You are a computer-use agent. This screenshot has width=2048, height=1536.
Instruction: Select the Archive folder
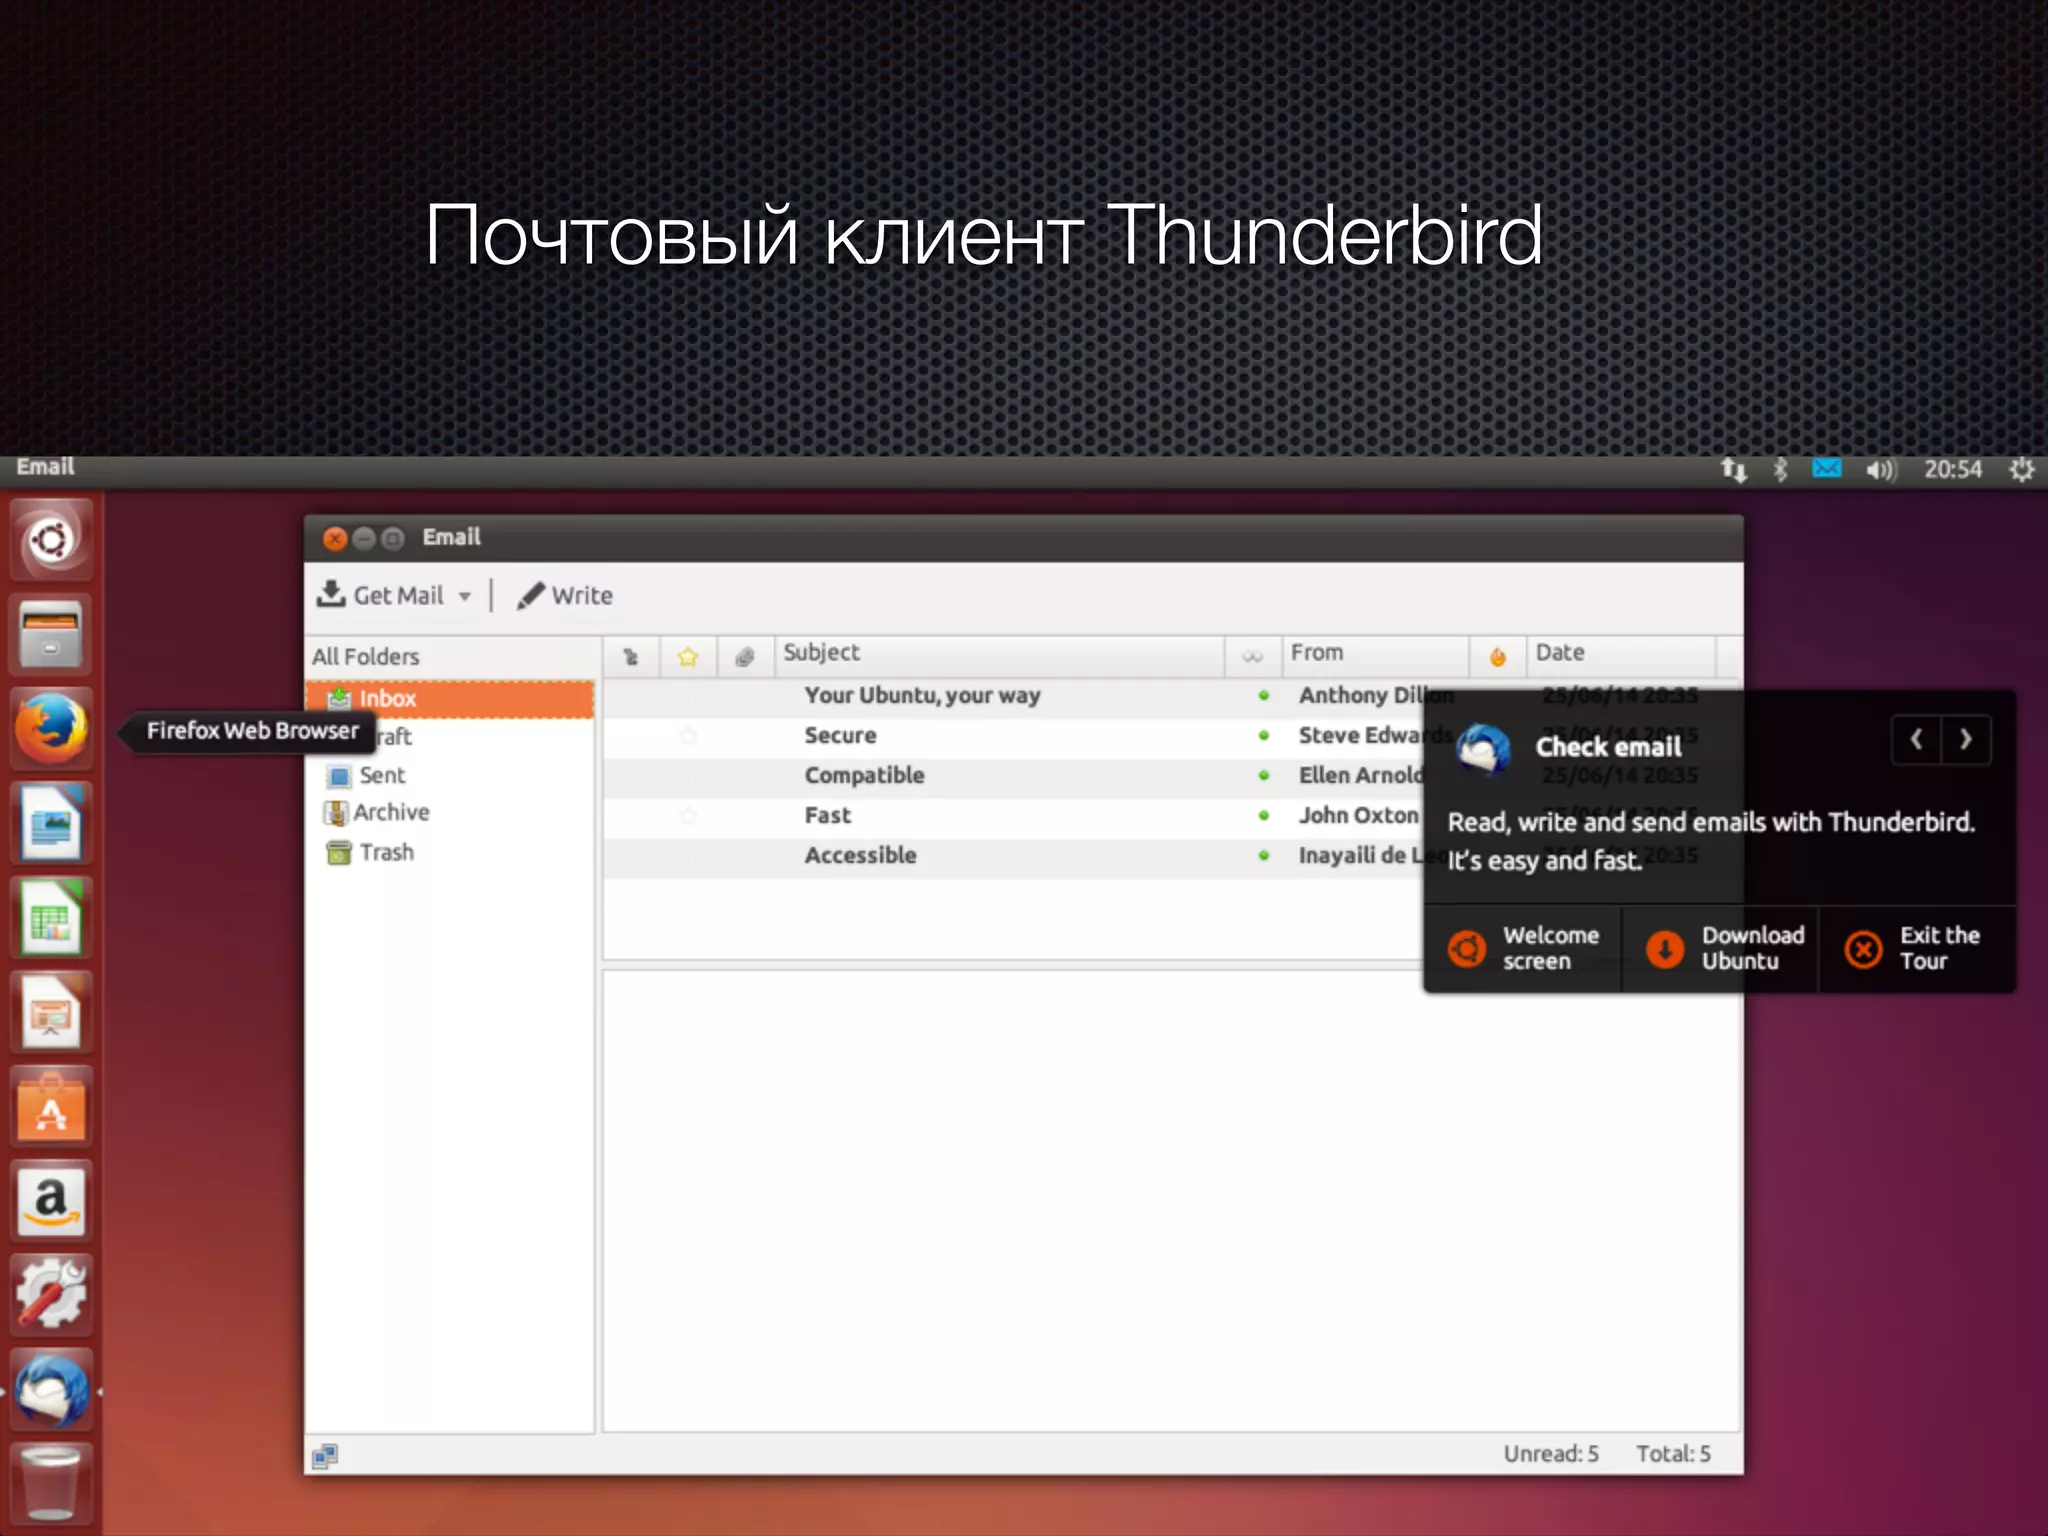click(377, 813)
